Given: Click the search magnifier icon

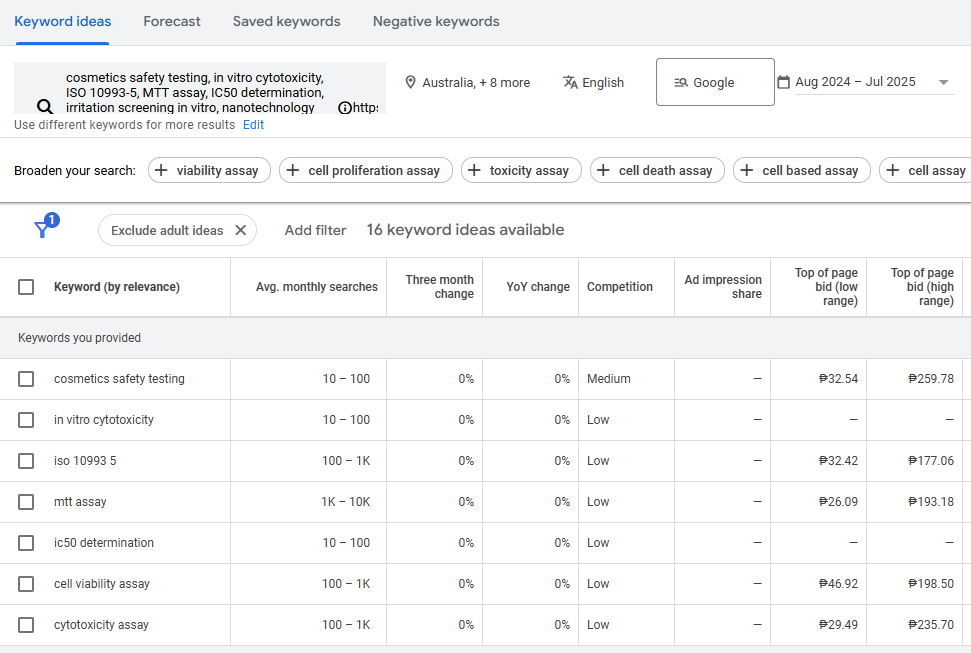Looking at the screenshot, I should click(44, 106).
